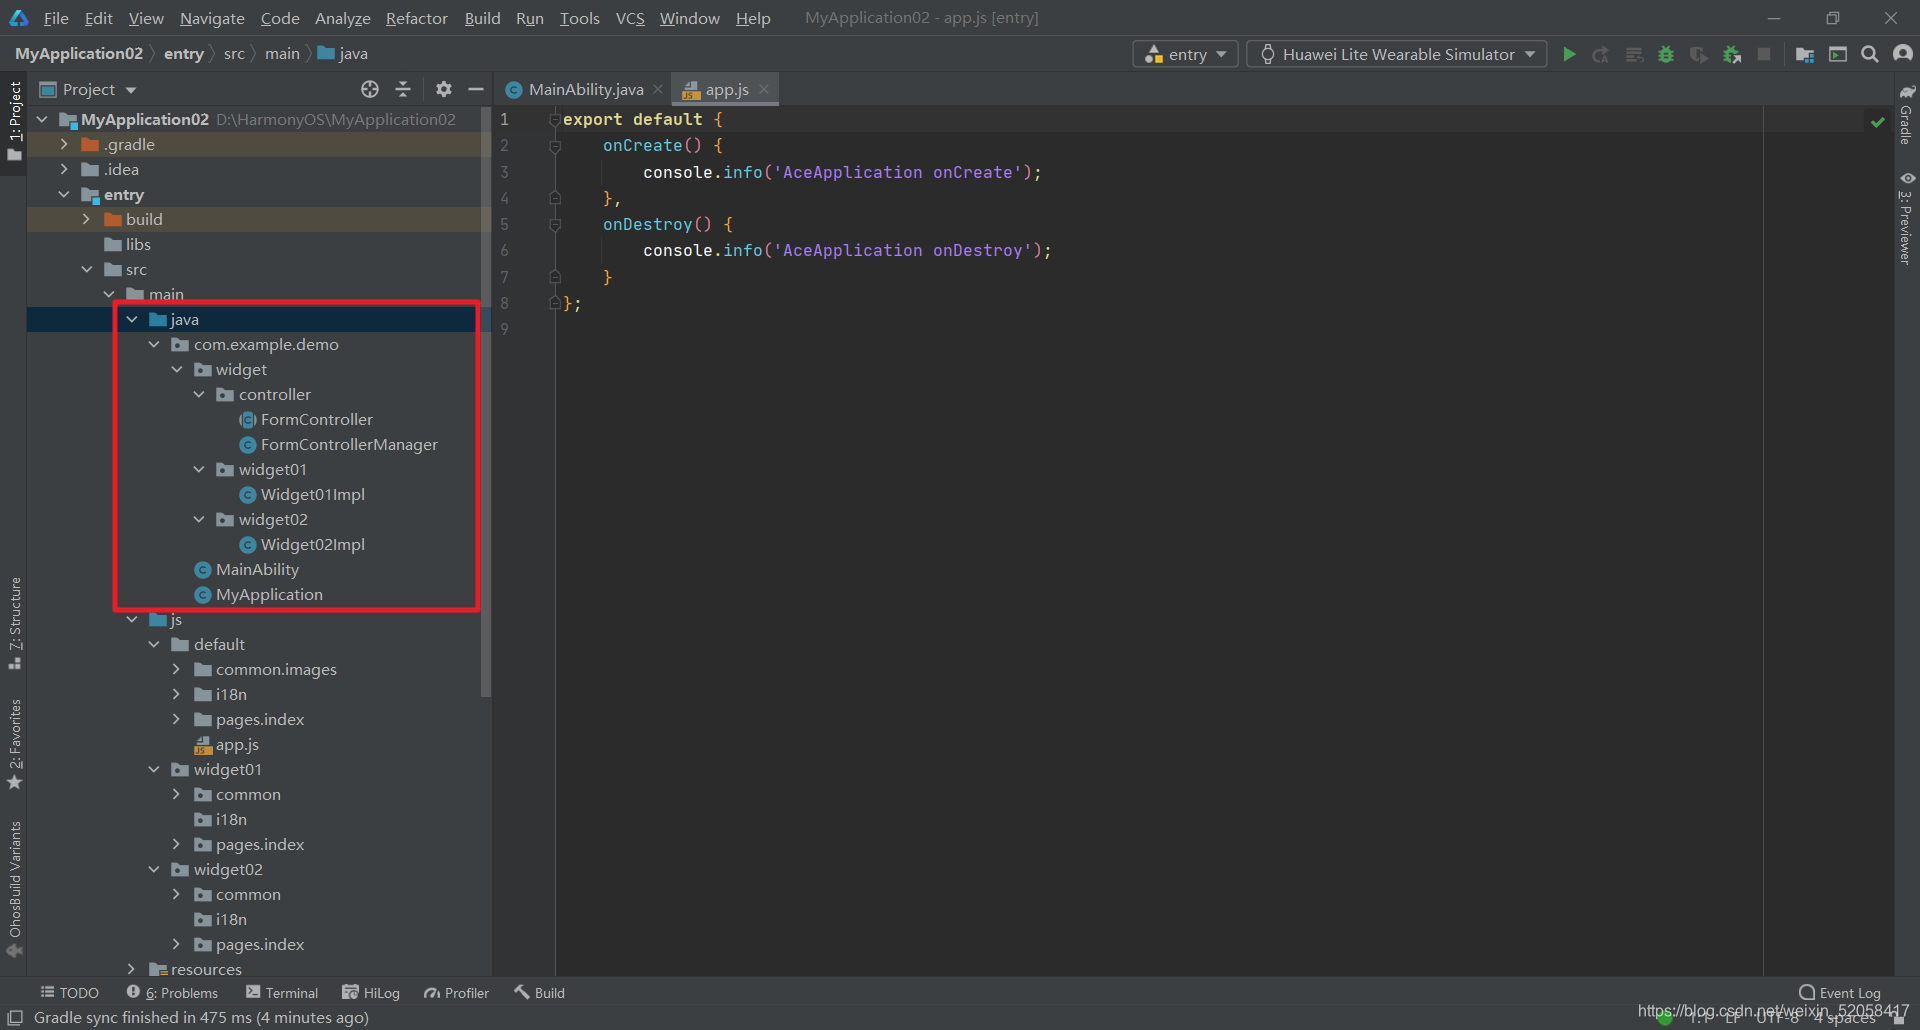Click the Project tree vertical scrollbar
Image resolution: width=1920 pixels, height=1030 pixels.
point(486,400)
